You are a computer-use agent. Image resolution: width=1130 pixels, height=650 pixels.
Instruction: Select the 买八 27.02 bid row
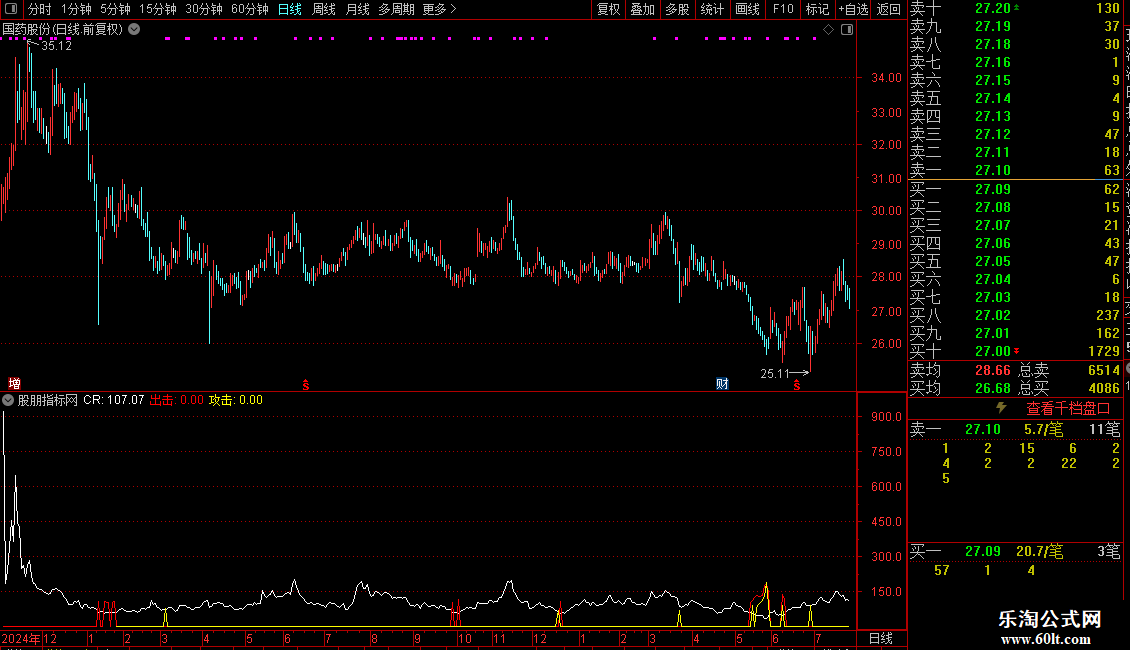point(1015,315)
